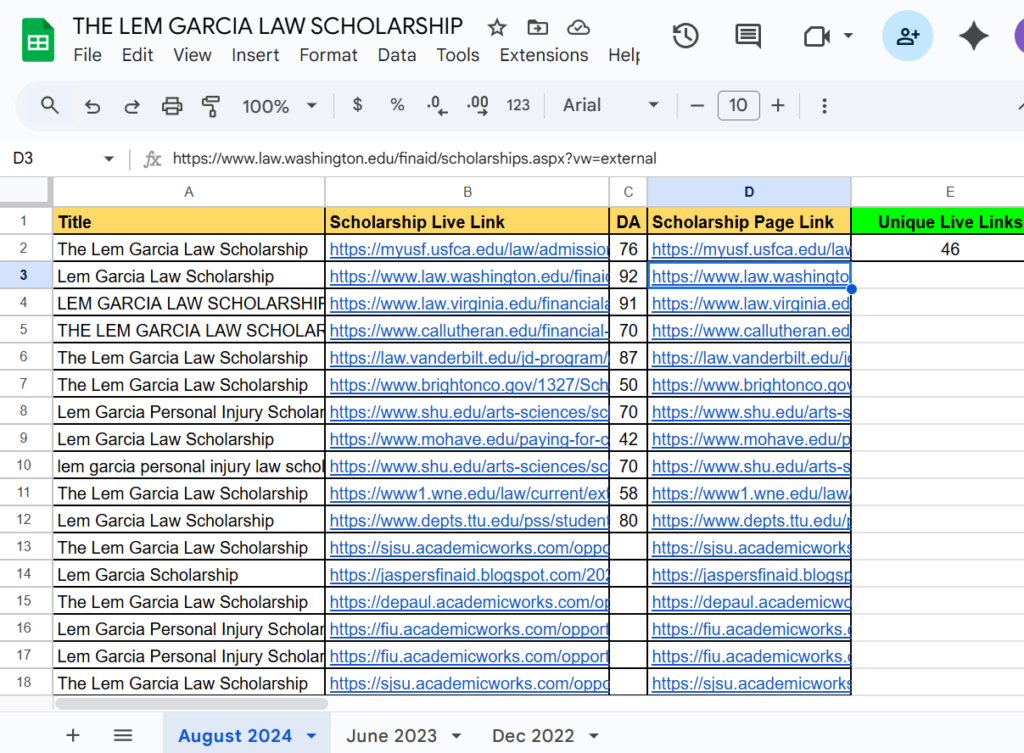Increase font size with plus button
This screenshot has width=1024, height=753.
point(778,105)
